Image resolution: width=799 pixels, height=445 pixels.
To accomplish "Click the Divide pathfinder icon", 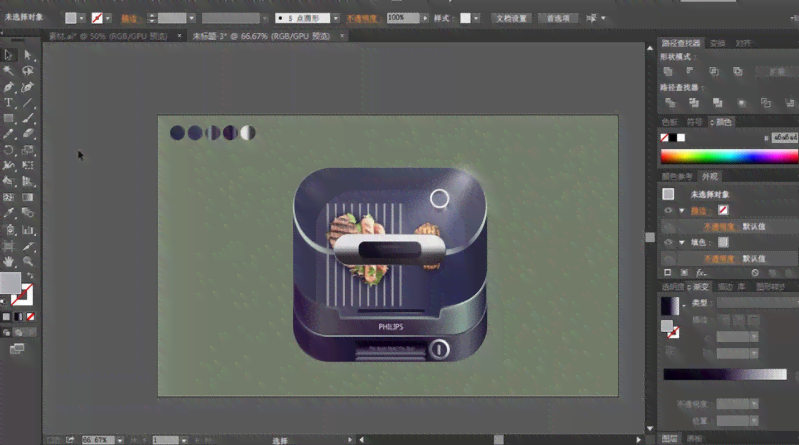I will pos(670,103).
